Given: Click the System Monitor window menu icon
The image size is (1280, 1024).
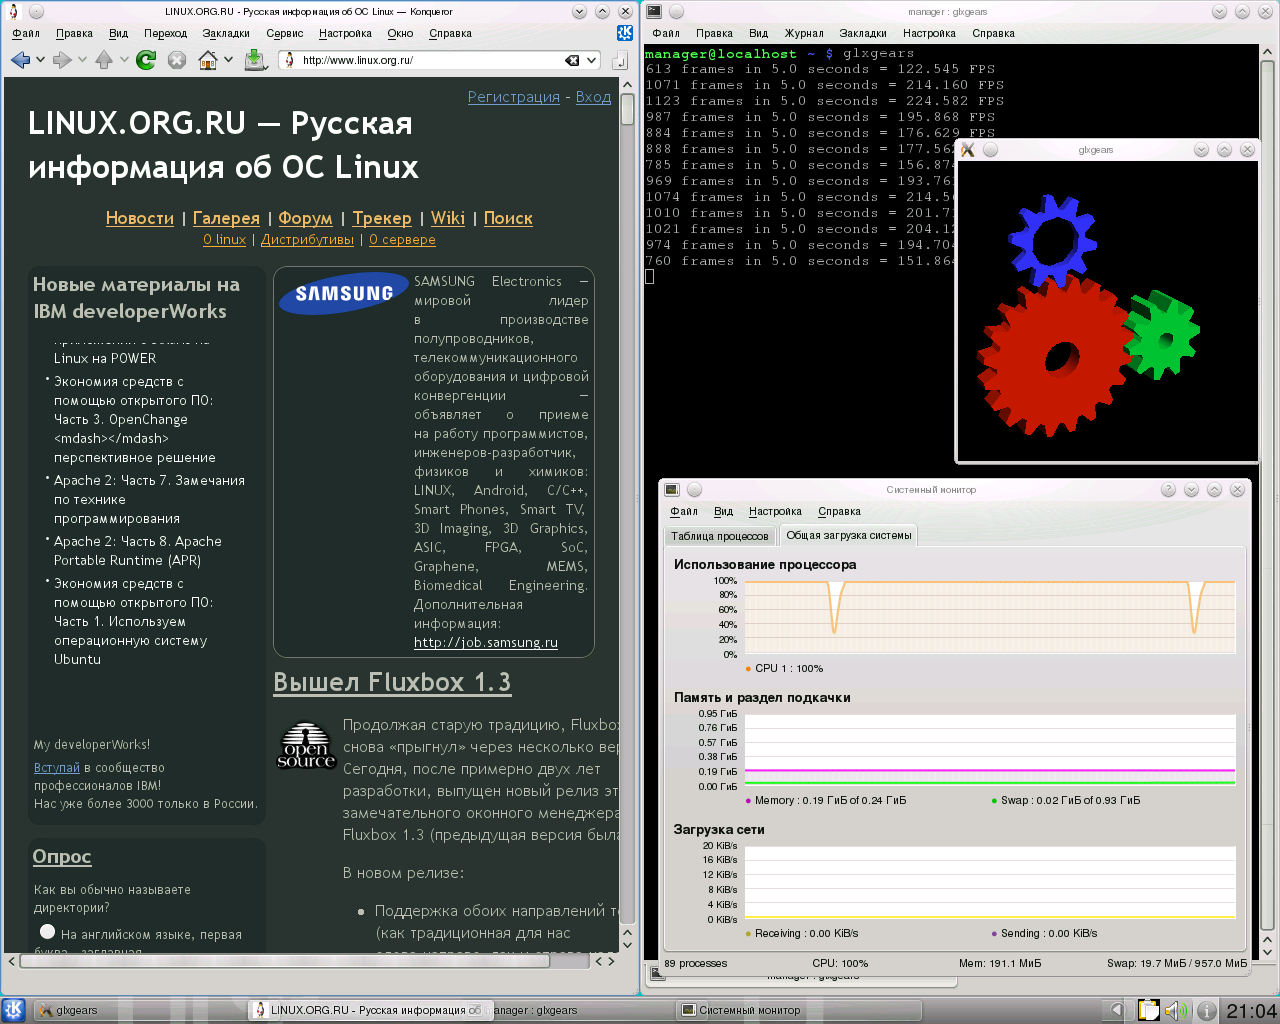Looking at the screenshot, I should (x=672, y=490).
